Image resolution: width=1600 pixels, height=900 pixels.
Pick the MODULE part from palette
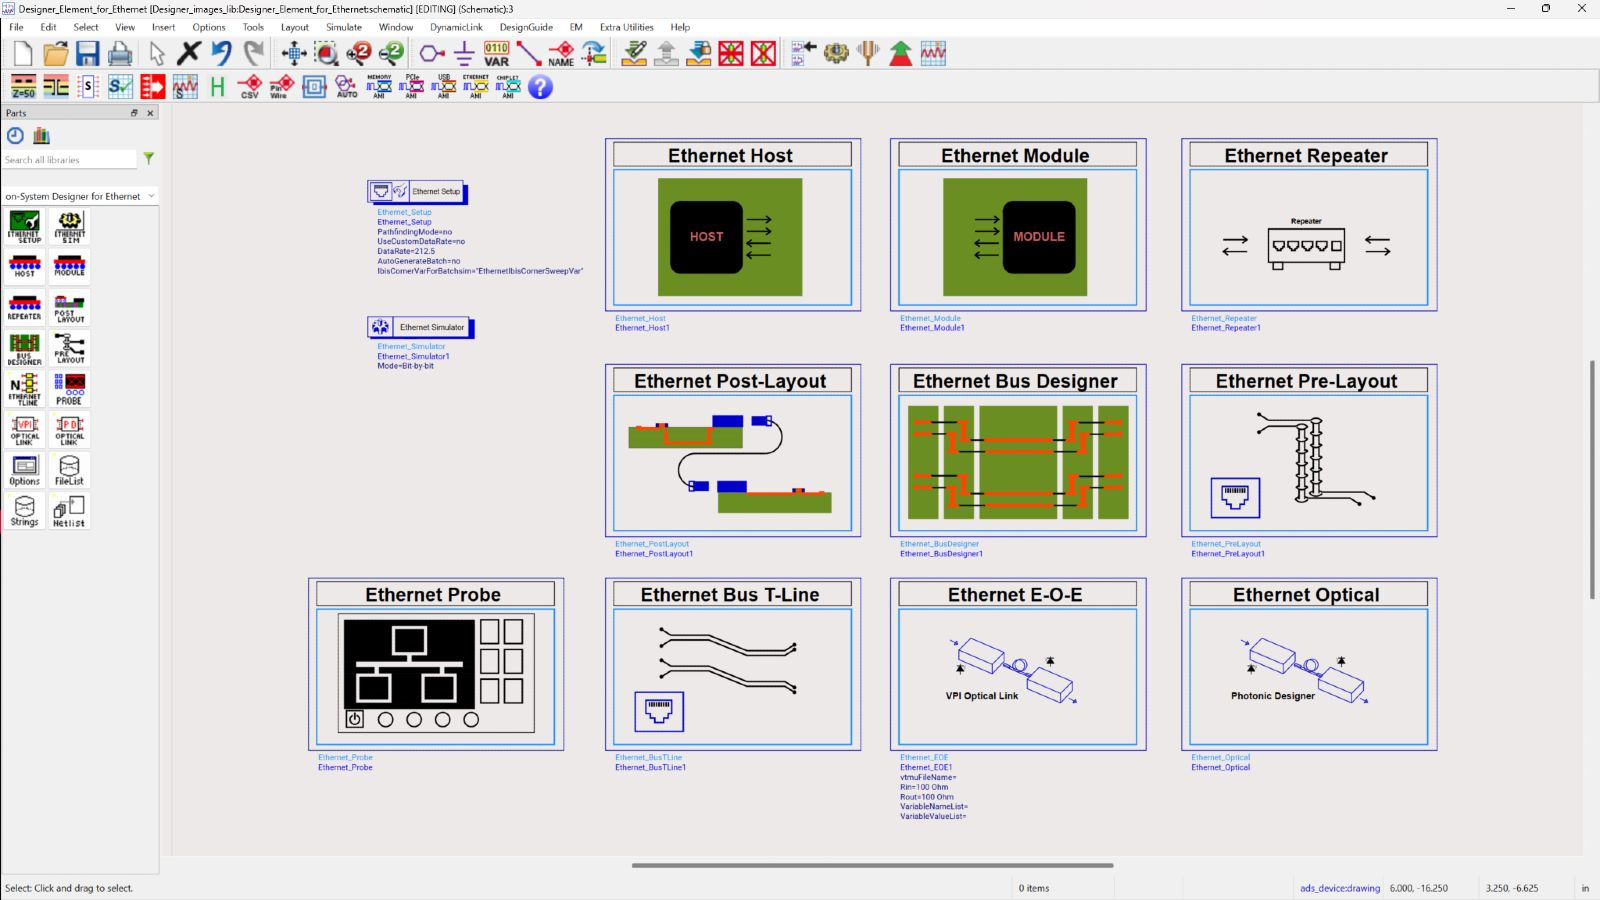point(70,266)
